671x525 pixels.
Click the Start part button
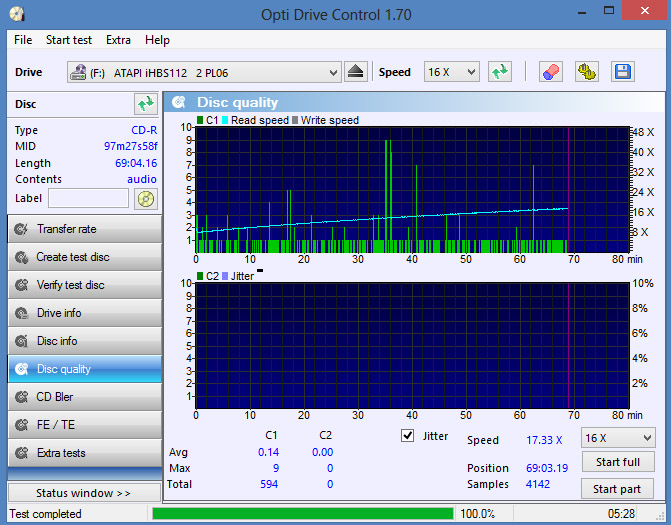click(x=617, y=489)
